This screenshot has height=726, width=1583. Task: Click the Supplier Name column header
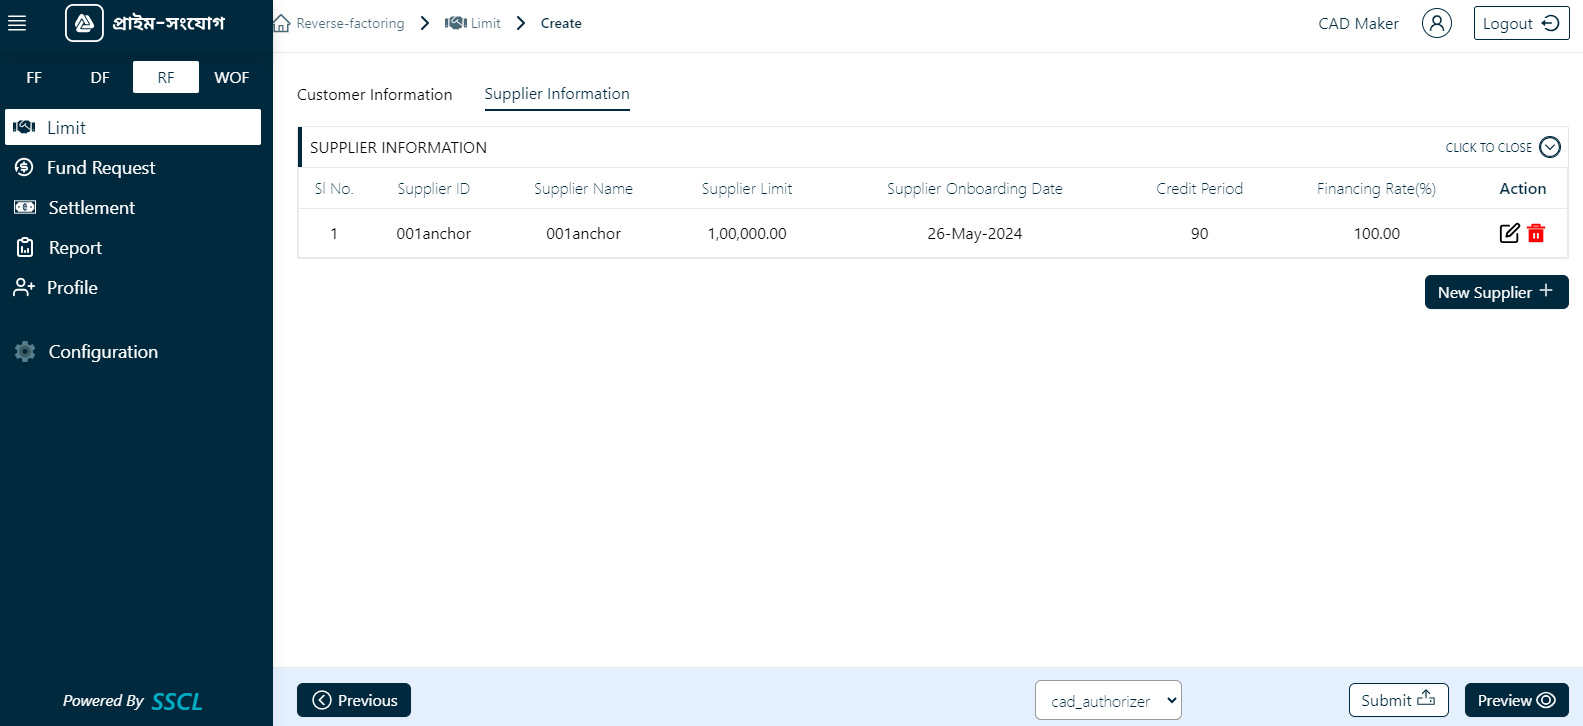coord(583,188)
